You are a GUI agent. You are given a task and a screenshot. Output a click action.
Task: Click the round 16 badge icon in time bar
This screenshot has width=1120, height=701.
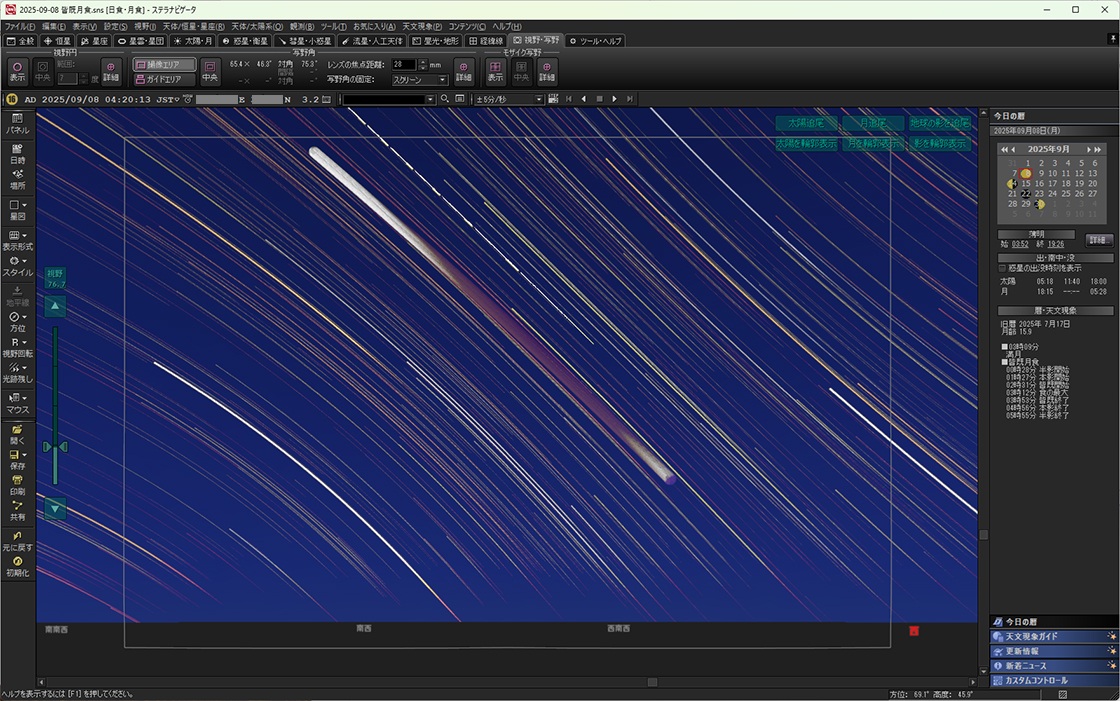11,99
